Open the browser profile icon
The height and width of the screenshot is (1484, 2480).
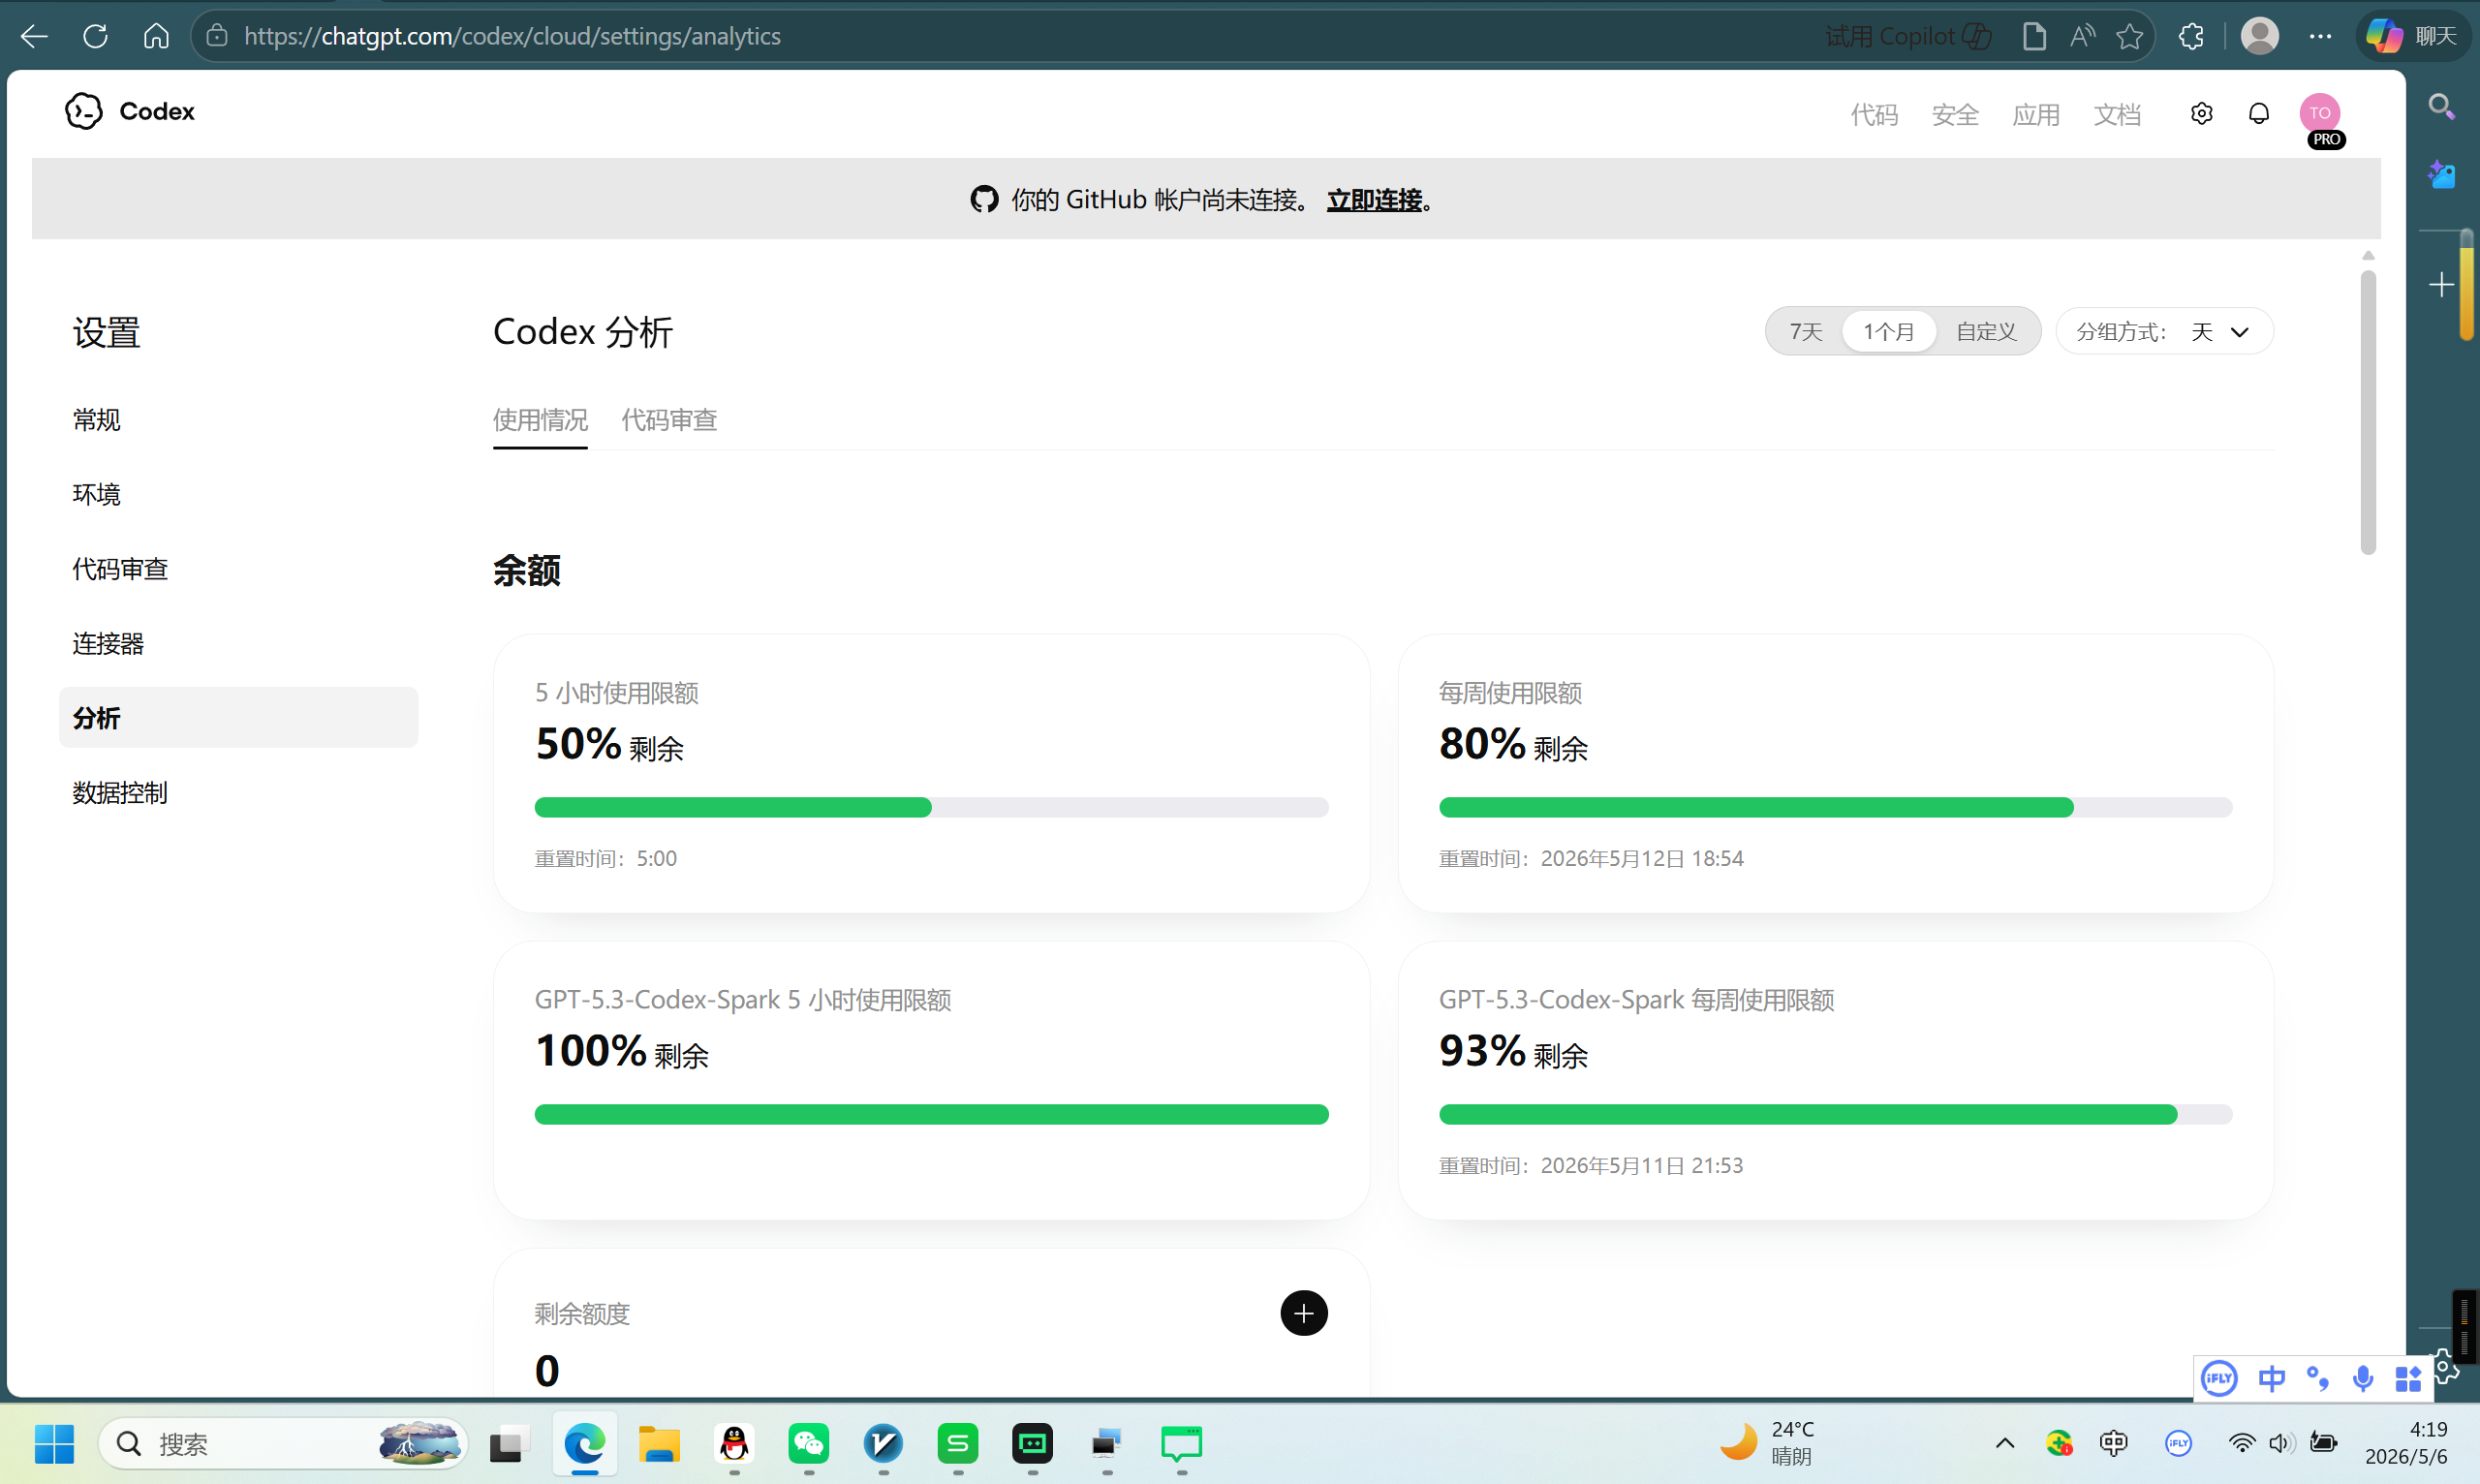[2259, 37]
